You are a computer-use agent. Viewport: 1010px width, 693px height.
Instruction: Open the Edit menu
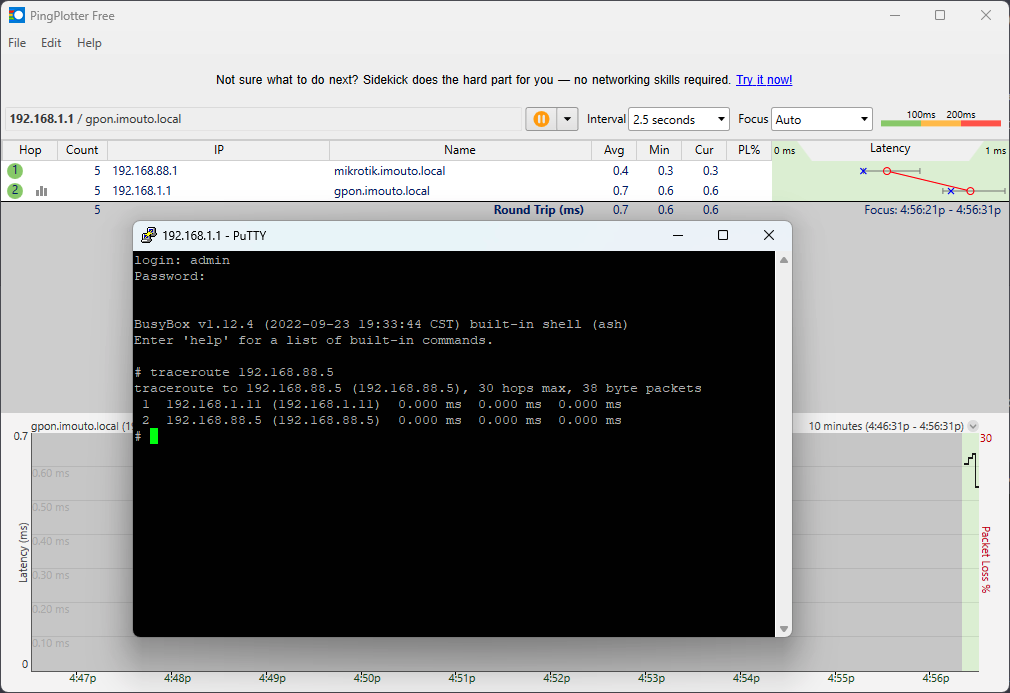pos(51,43)
